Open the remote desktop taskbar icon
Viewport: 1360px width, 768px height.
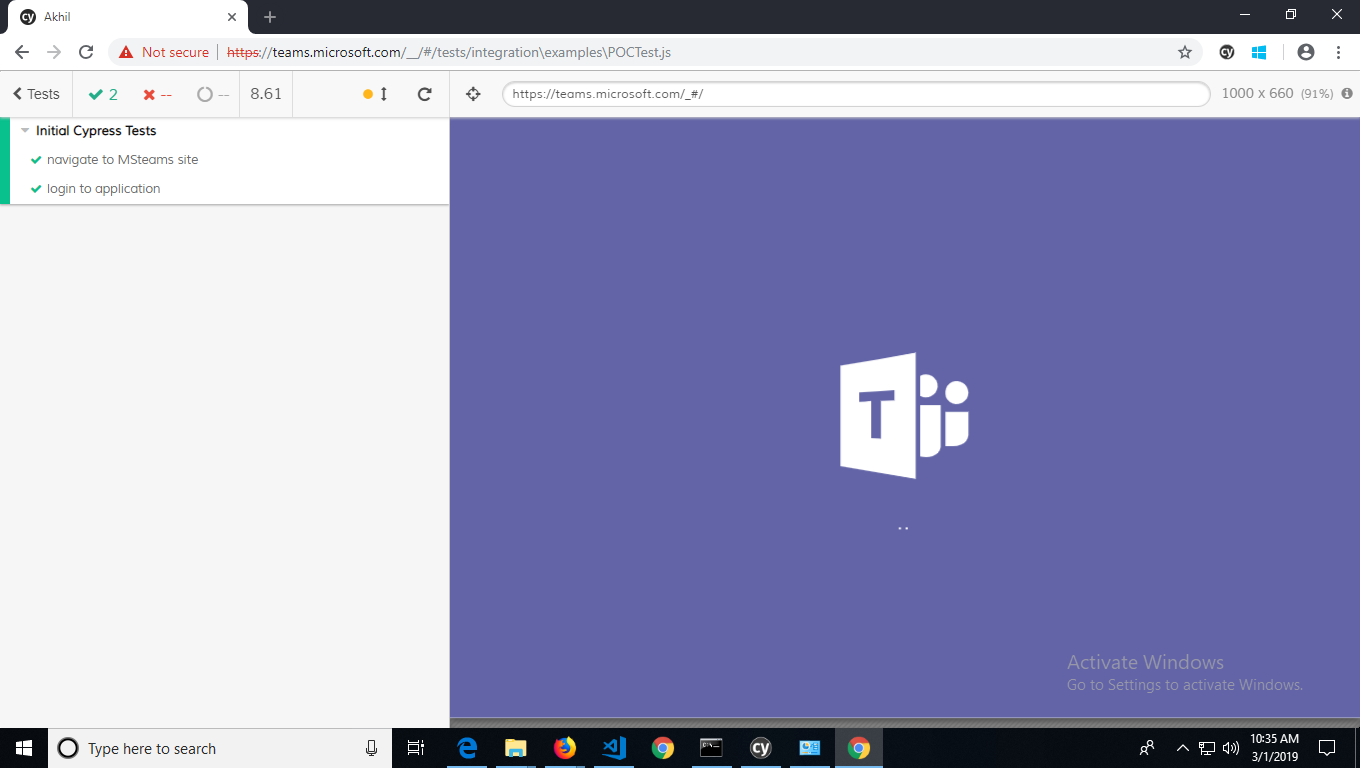[809, 748]
